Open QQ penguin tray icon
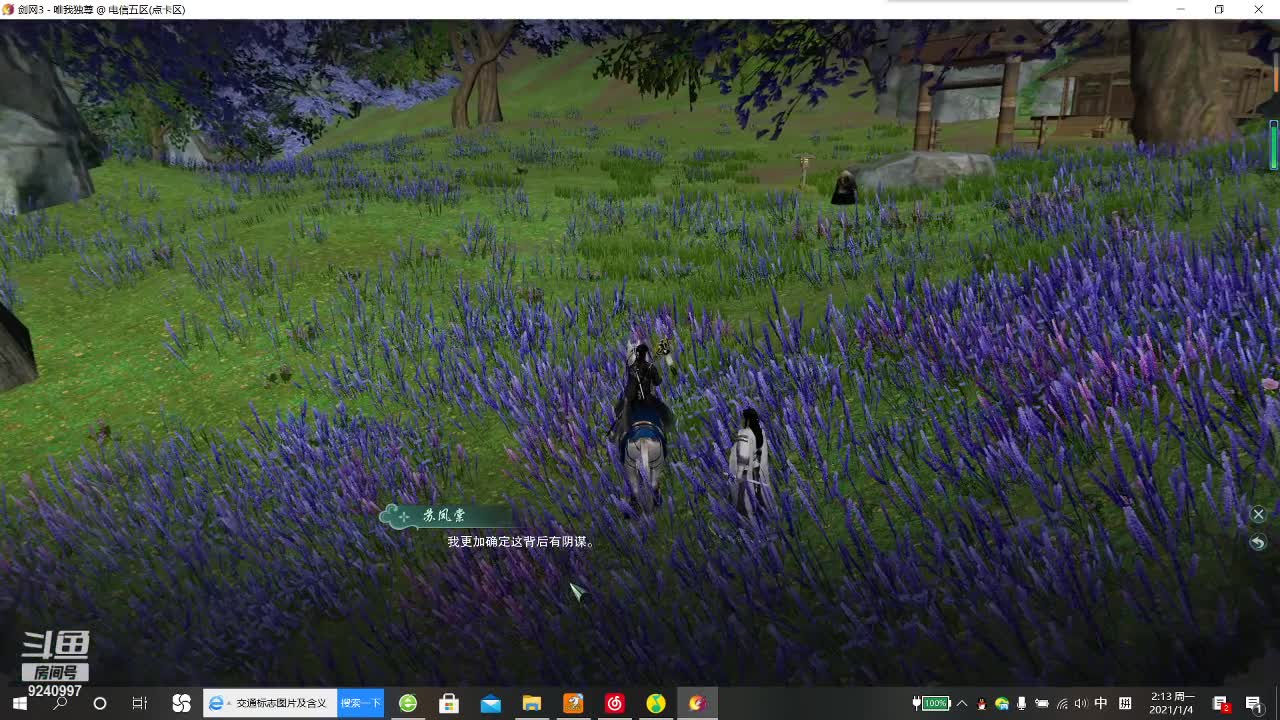Screen dimensions: 1280x720 [982, 704]
